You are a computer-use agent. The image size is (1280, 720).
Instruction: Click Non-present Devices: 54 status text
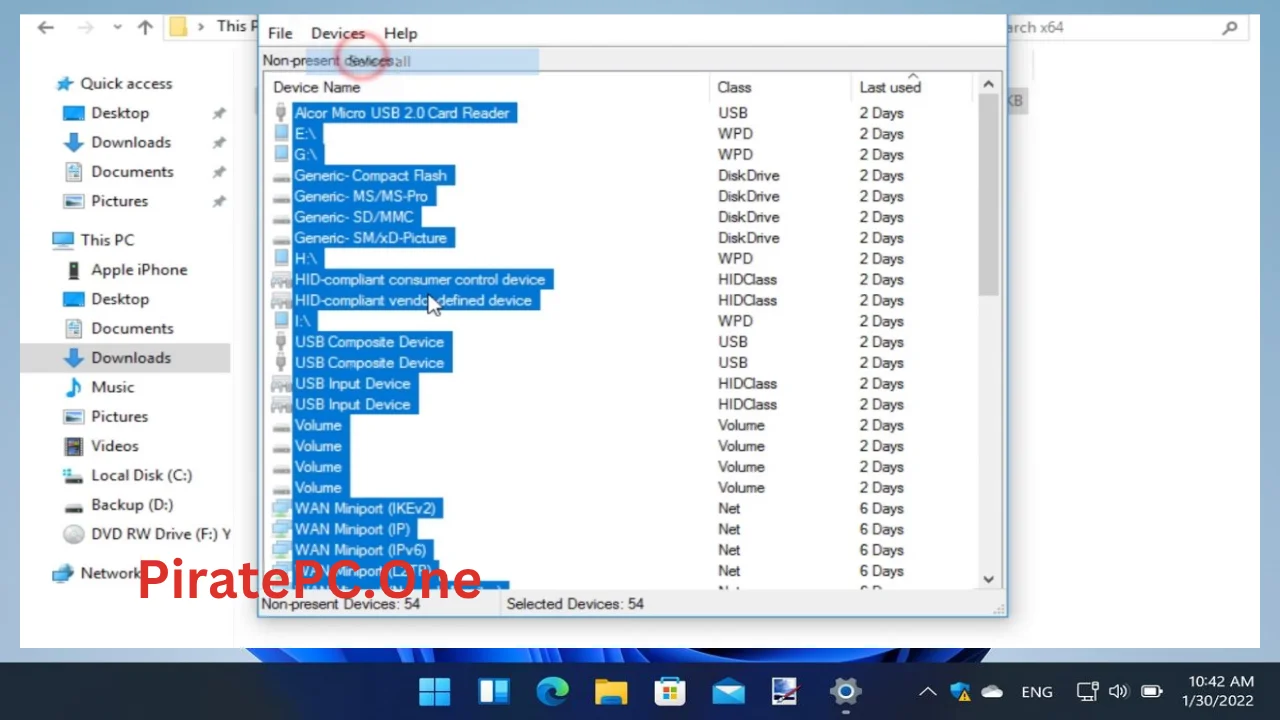341,604
